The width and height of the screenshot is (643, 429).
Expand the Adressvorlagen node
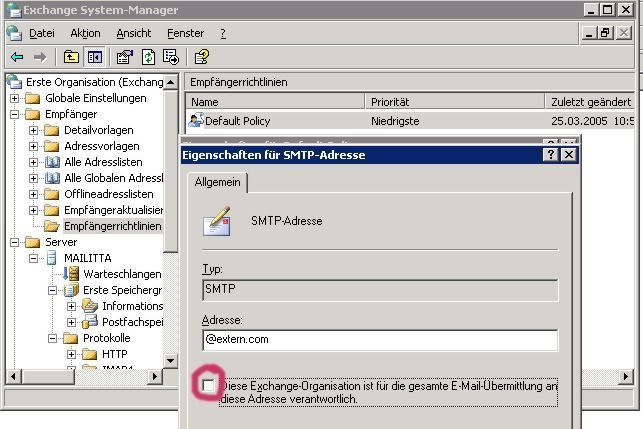pos(34,146)
